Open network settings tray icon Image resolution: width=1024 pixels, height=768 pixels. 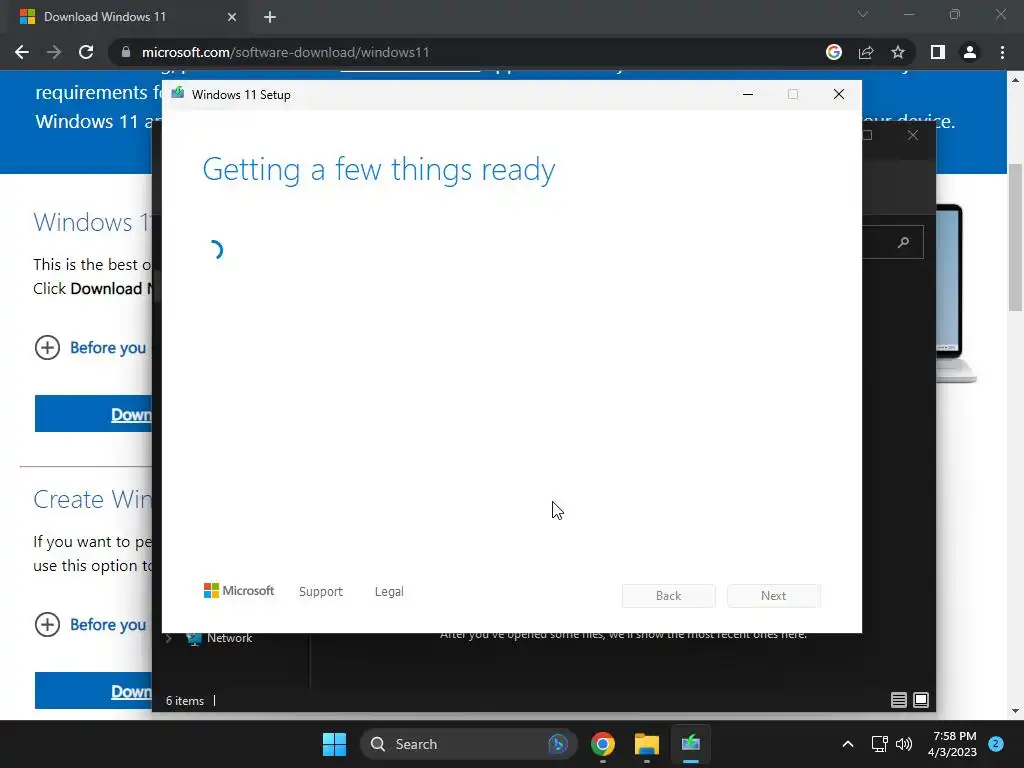(880, 744)
